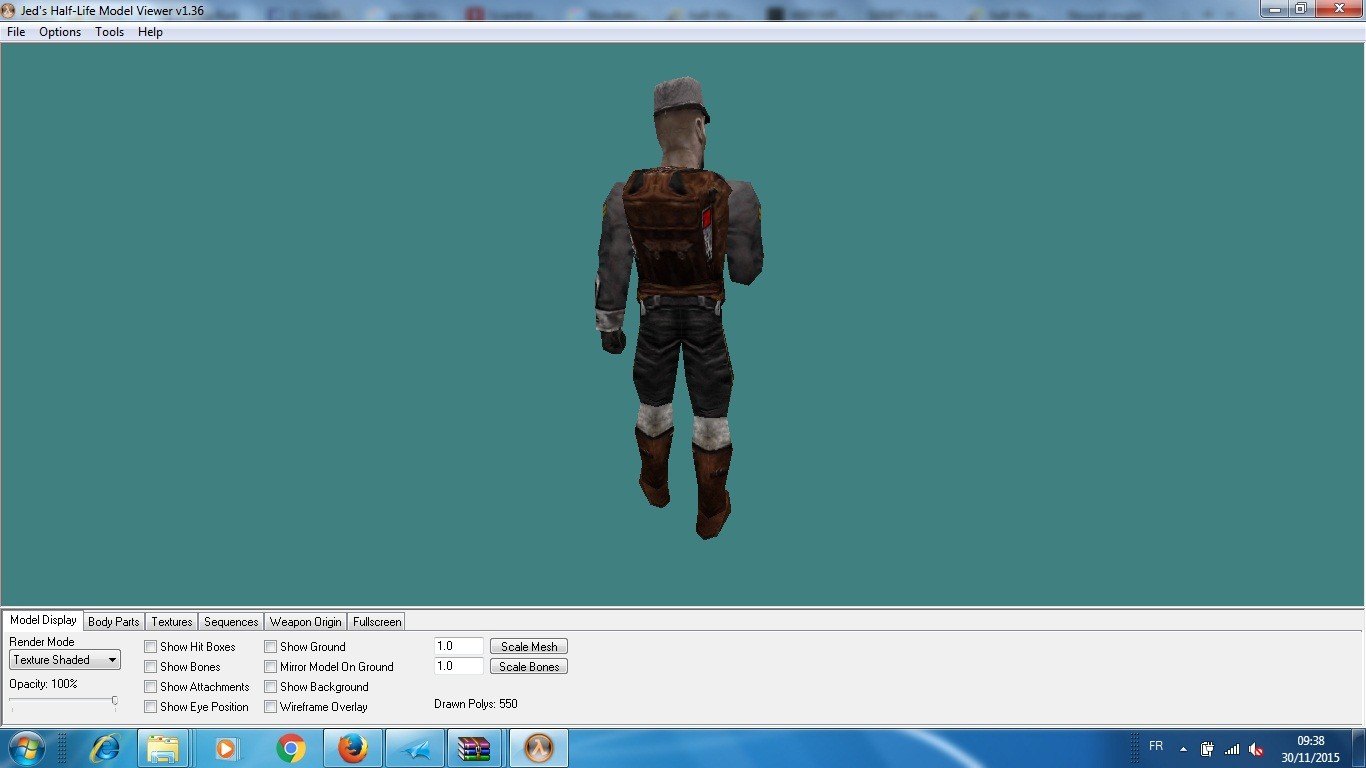Select the Half-Life Model Viewer taskbar icon
Screen dimensions: 1366x768
click(539, 748)
